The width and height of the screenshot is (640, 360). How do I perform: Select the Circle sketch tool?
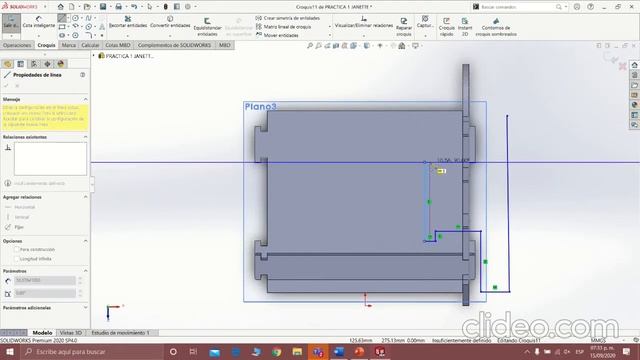click(76, 18)
